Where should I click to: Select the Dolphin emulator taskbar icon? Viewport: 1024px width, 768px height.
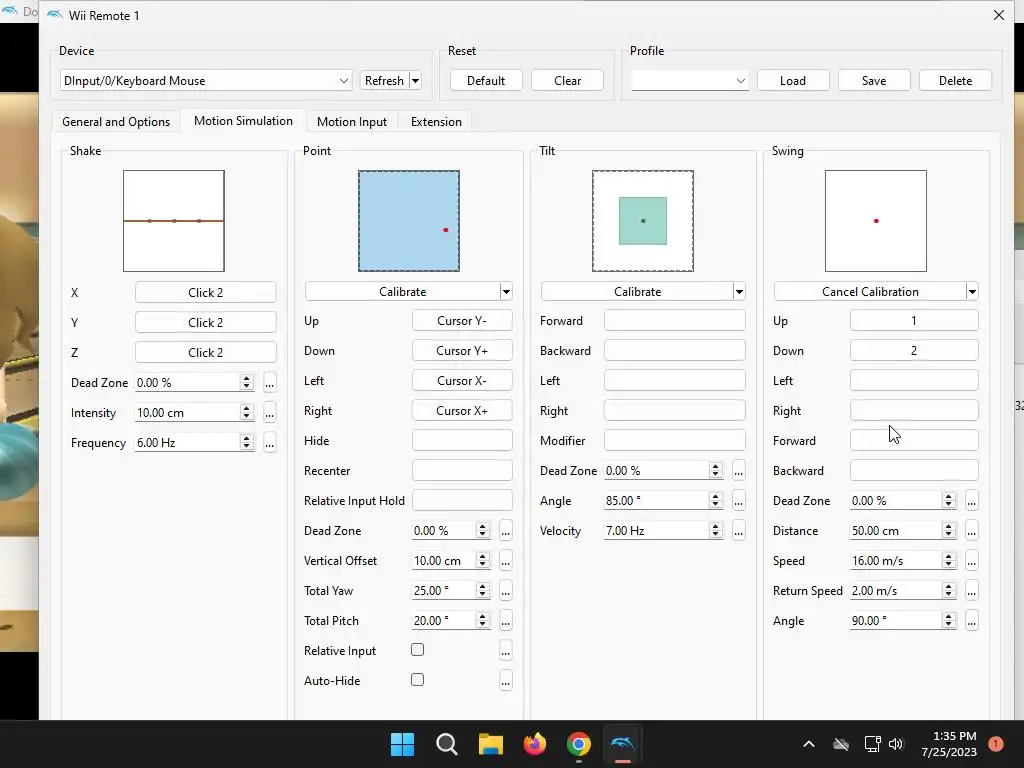(622, 744)
